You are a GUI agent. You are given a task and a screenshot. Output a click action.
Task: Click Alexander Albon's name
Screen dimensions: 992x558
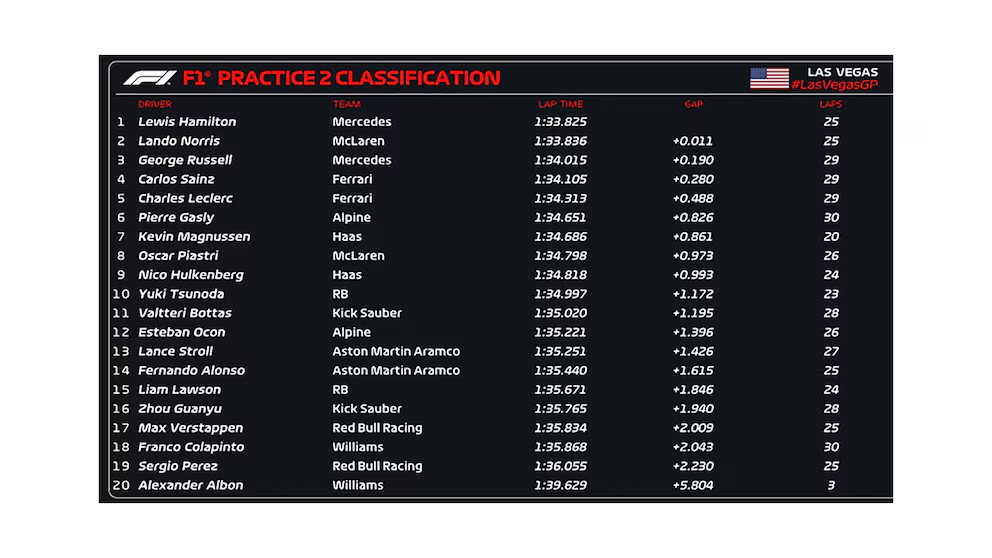pyautogui.click(x=190, y=485)
